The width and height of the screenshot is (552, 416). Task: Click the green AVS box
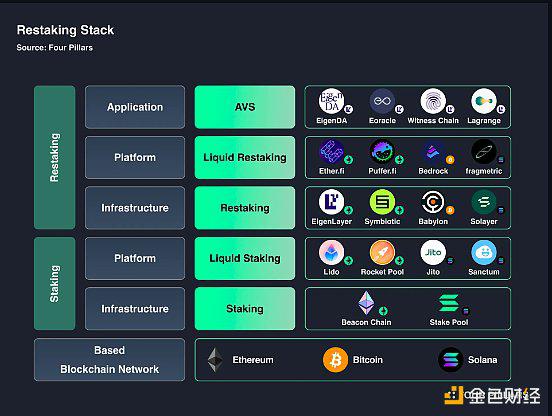(x=245, y=107)
